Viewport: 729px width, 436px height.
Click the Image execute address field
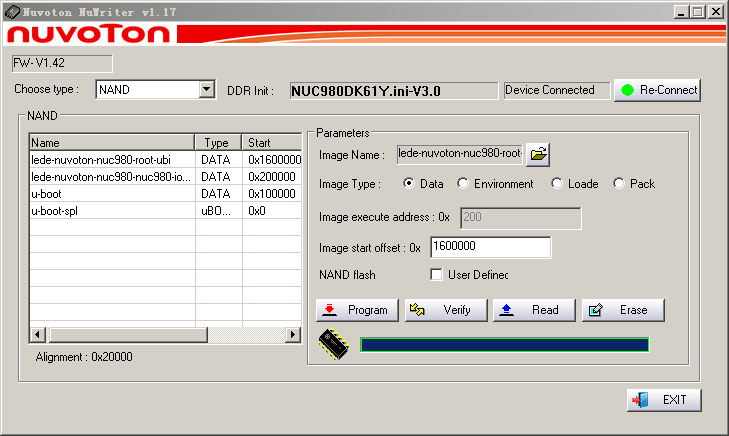coord(521,218)
